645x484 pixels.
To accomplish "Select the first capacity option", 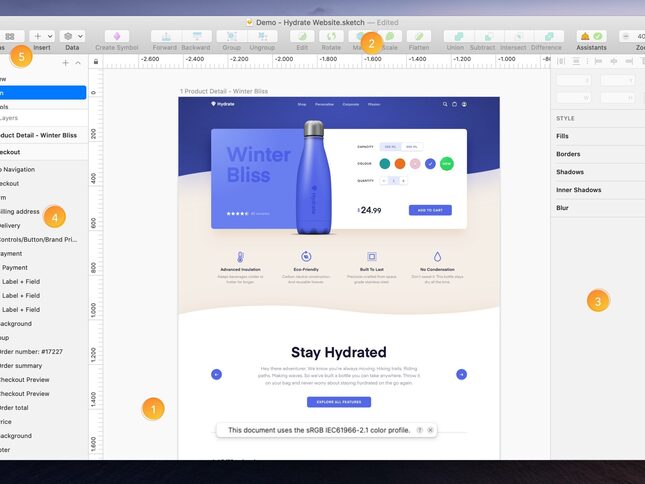I will pyautogui.click(x=390, y=147).
